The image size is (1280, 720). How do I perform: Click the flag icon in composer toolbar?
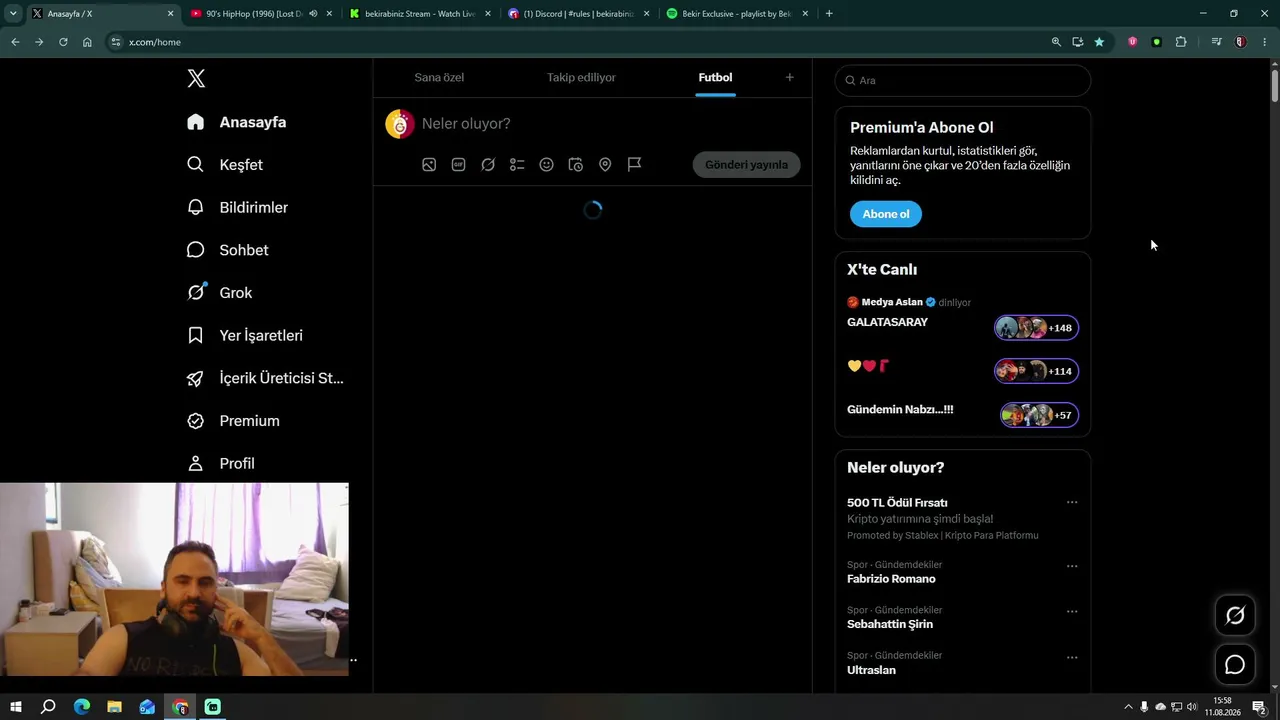tap(634, 165)
